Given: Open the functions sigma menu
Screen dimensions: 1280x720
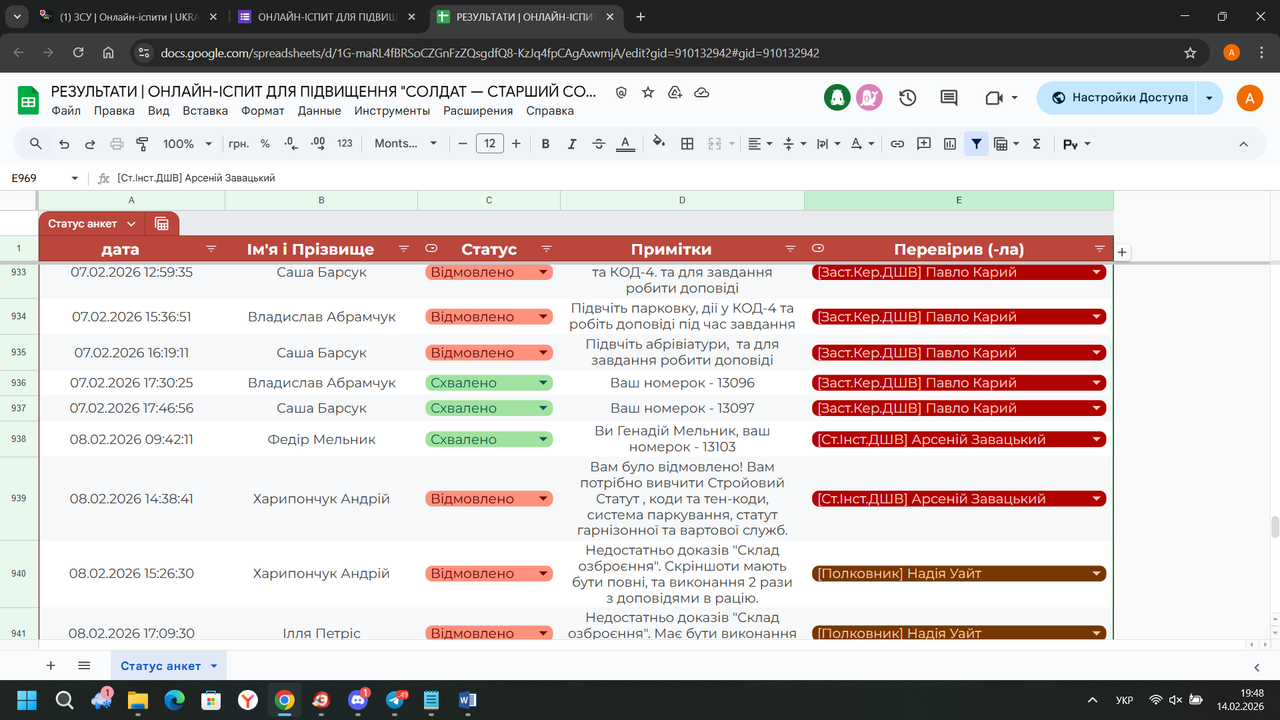Looking at the screenshot, I should (x=1036, y=144).
